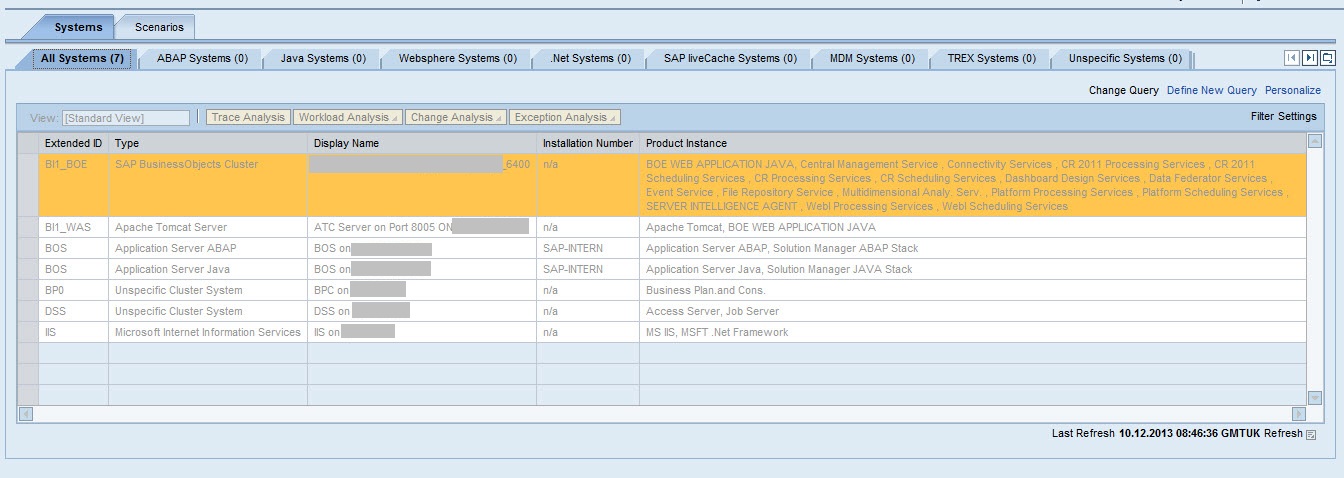This screenshot has width=1344, height=478.
Task: Jump to the last tab with the arrow icon
Action: click(x=1309, y=58)
